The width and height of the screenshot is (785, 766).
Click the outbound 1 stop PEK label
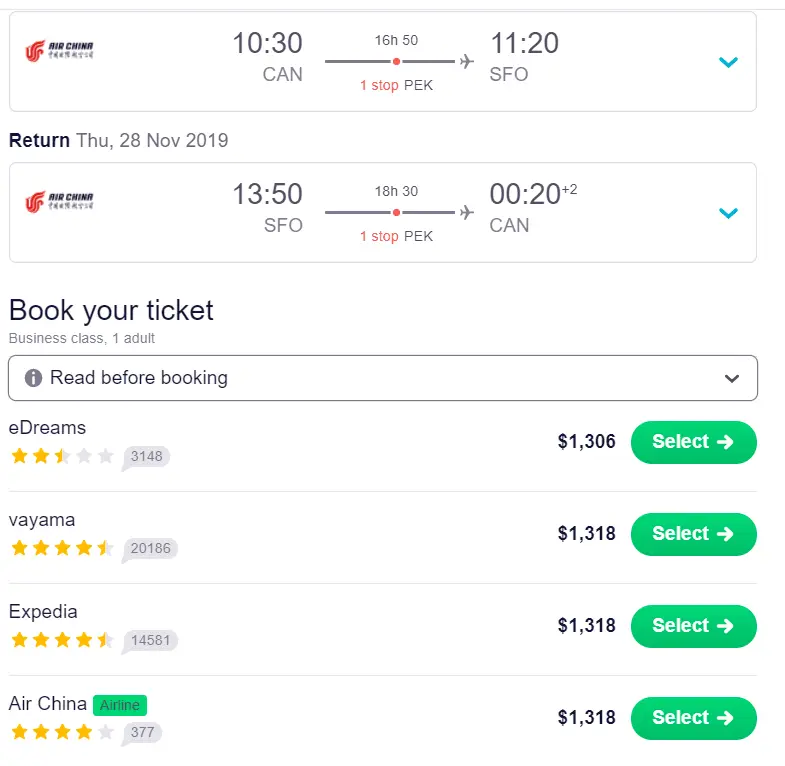(x=396, y=85)
